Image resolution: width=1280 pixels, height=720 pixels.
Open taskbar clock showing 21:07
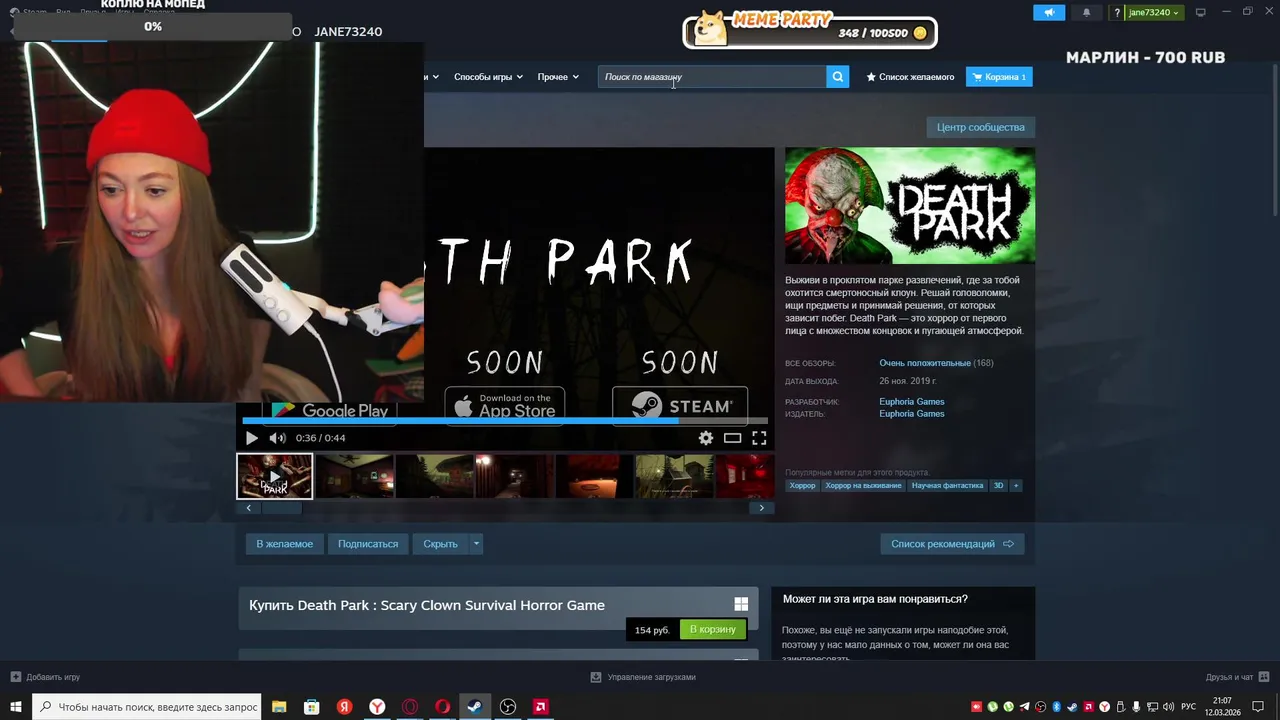(1222, 707)
